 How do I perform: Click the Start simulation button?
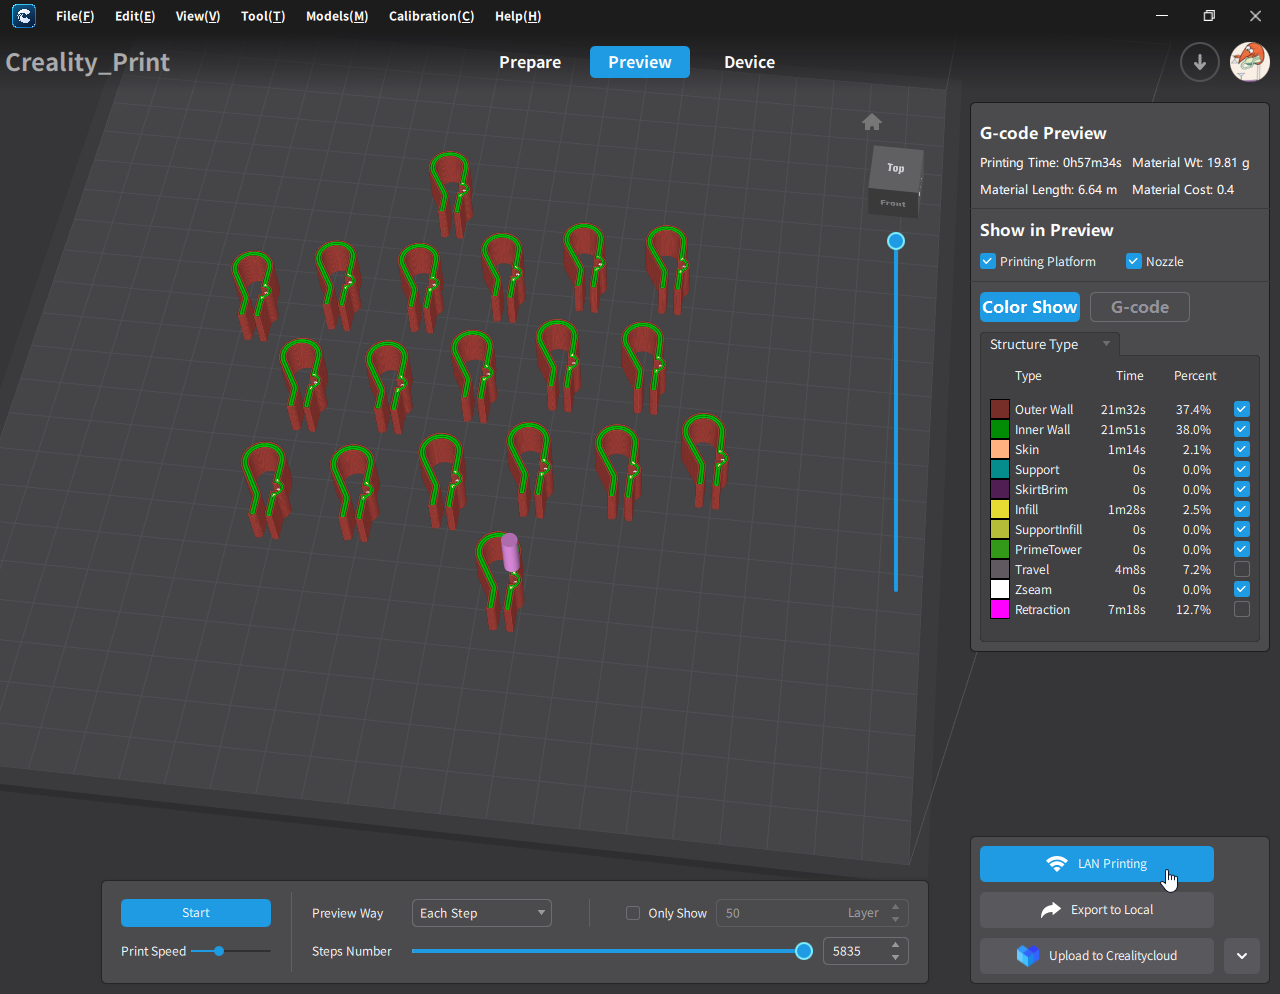pyautogui.click(x=196, y=913)
